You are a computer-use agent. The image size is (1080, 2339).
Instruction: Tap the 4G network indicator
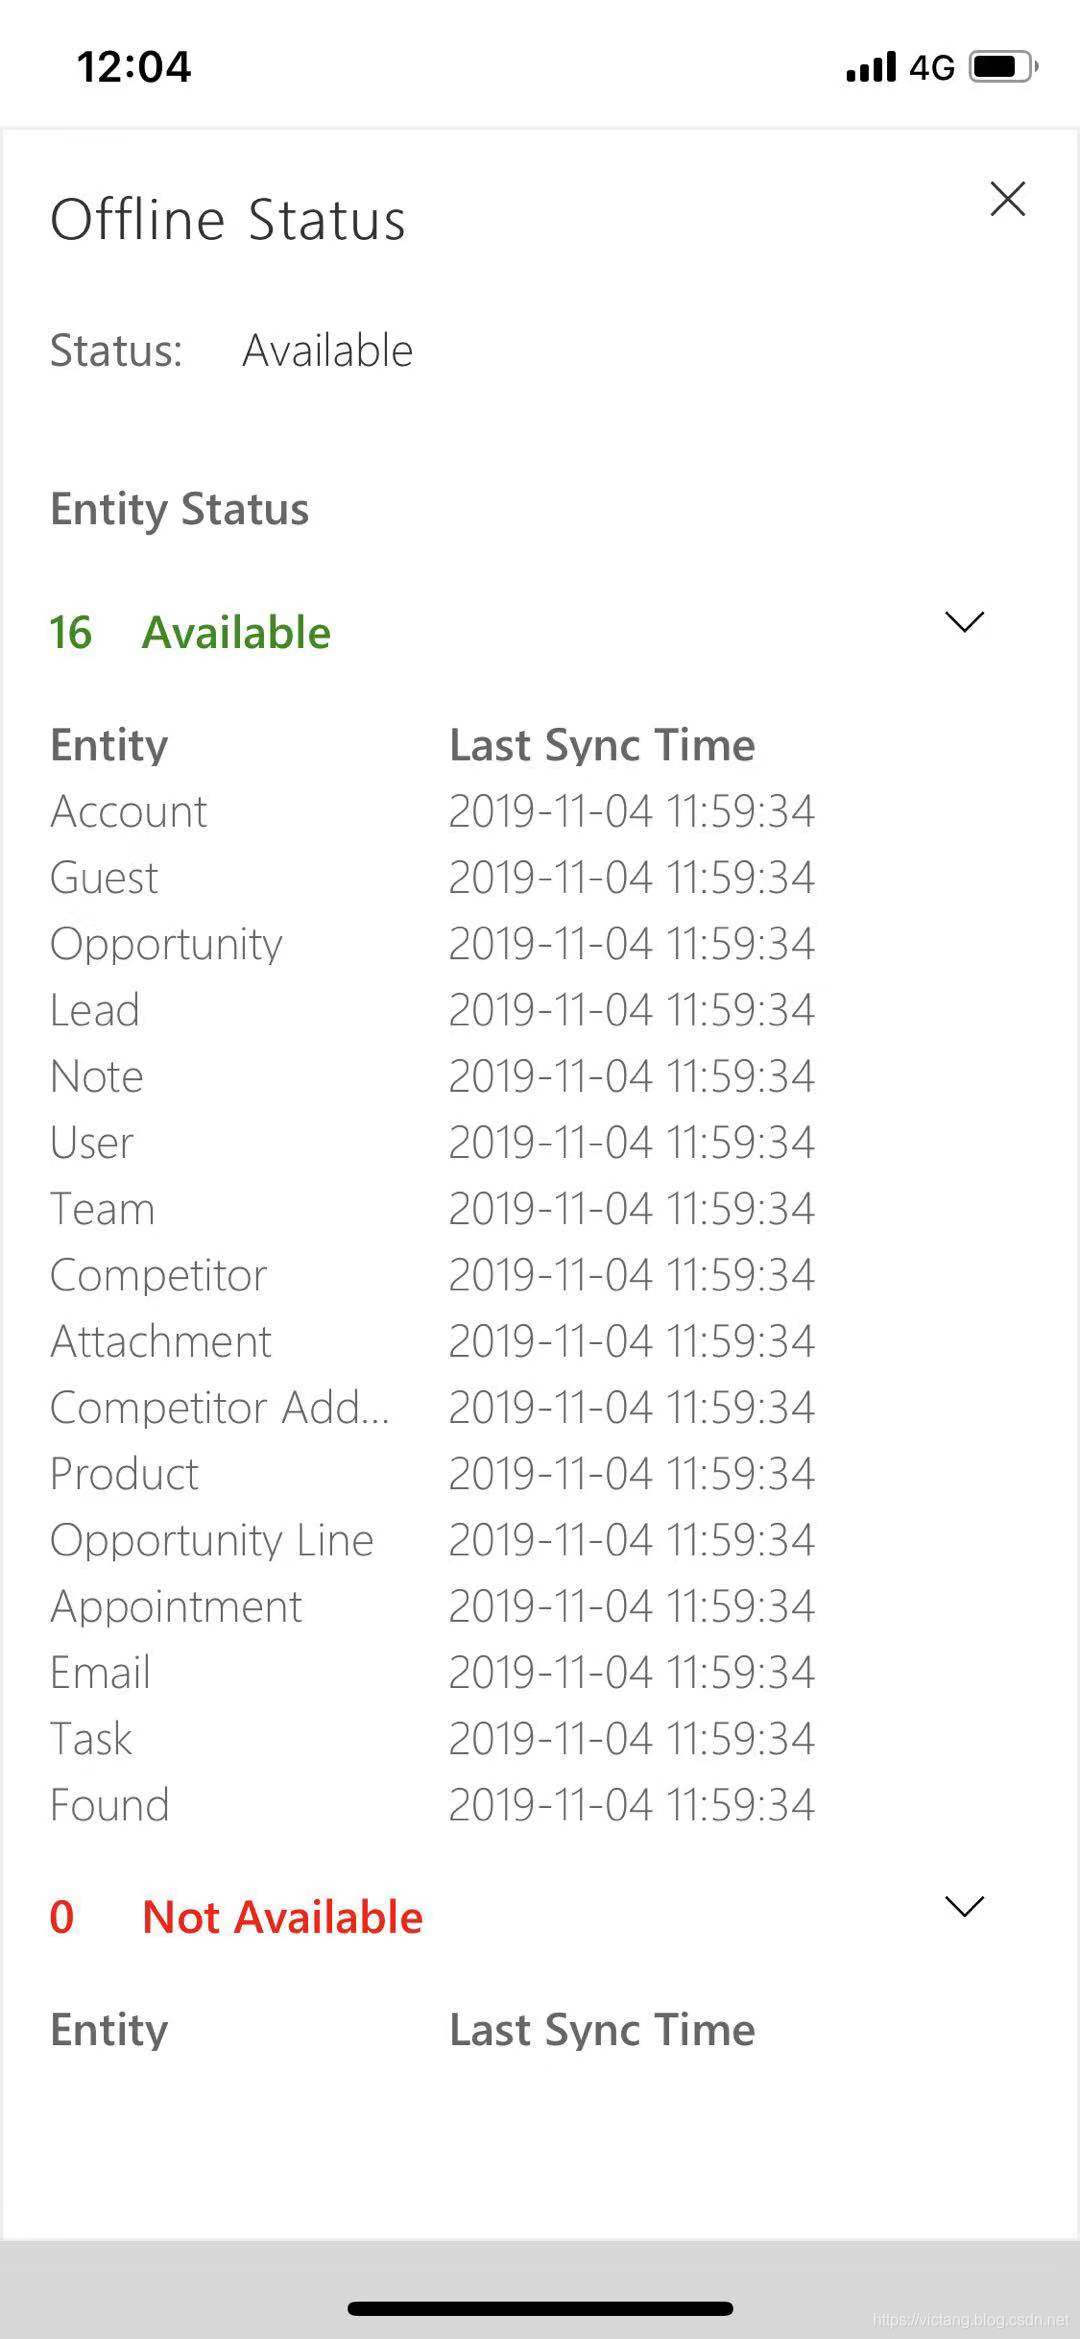tap(932, 67)
